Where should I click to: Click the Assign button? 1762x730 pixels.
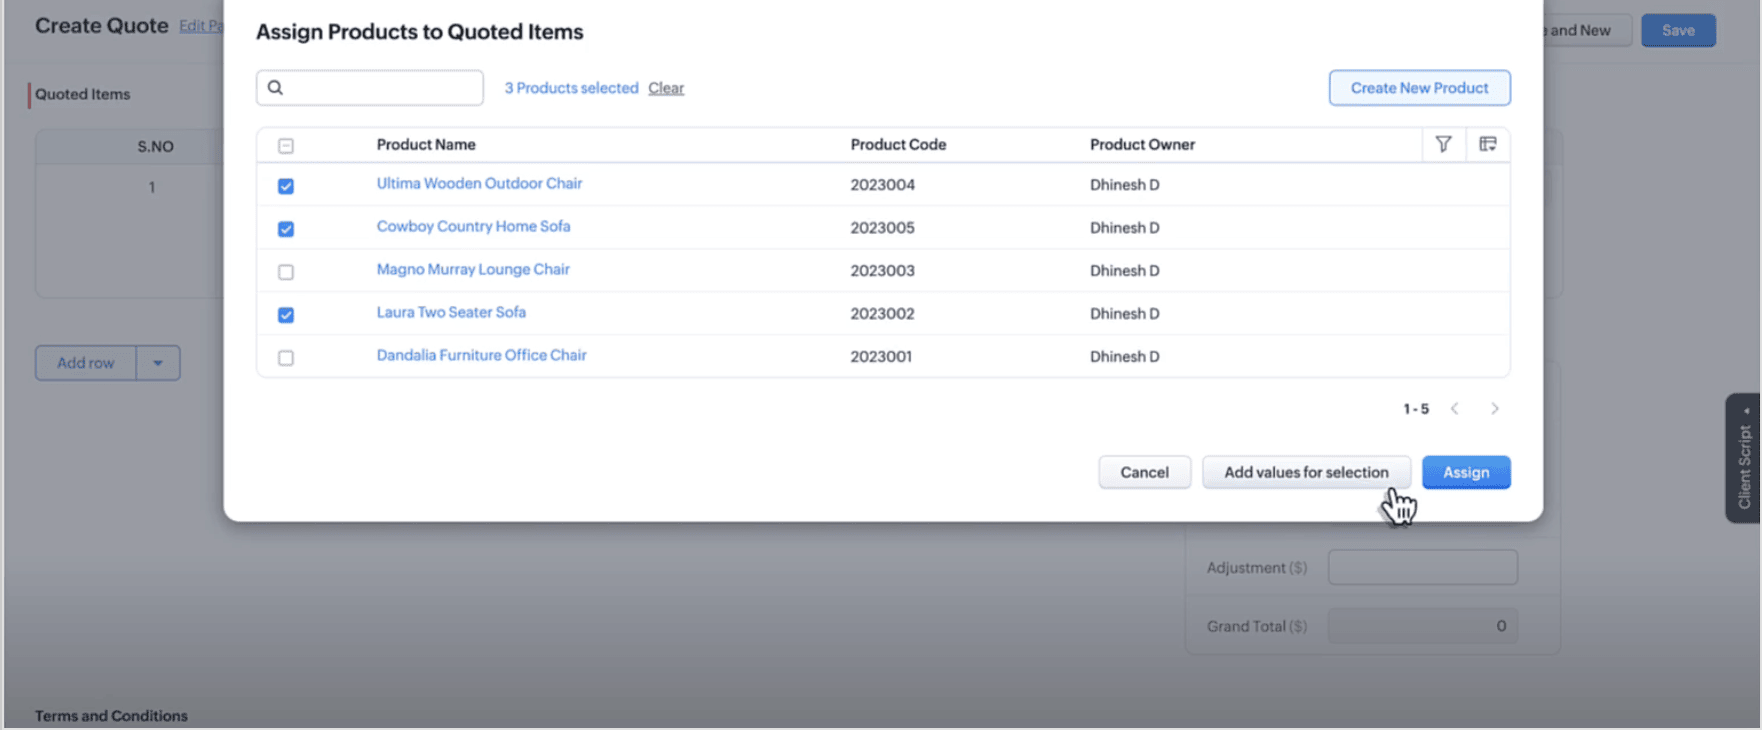[x=1465, y=472]
